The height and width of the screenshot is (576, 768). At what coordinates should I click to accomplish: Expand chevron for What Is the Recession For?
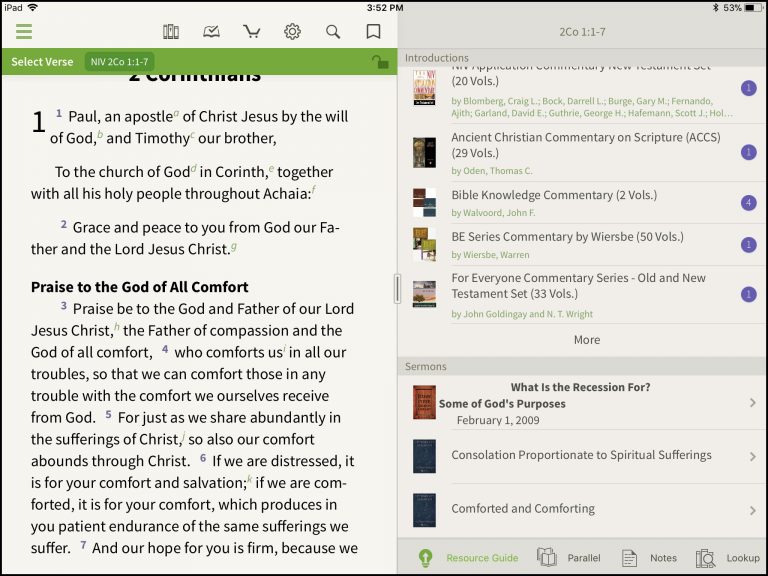[752, 403]
